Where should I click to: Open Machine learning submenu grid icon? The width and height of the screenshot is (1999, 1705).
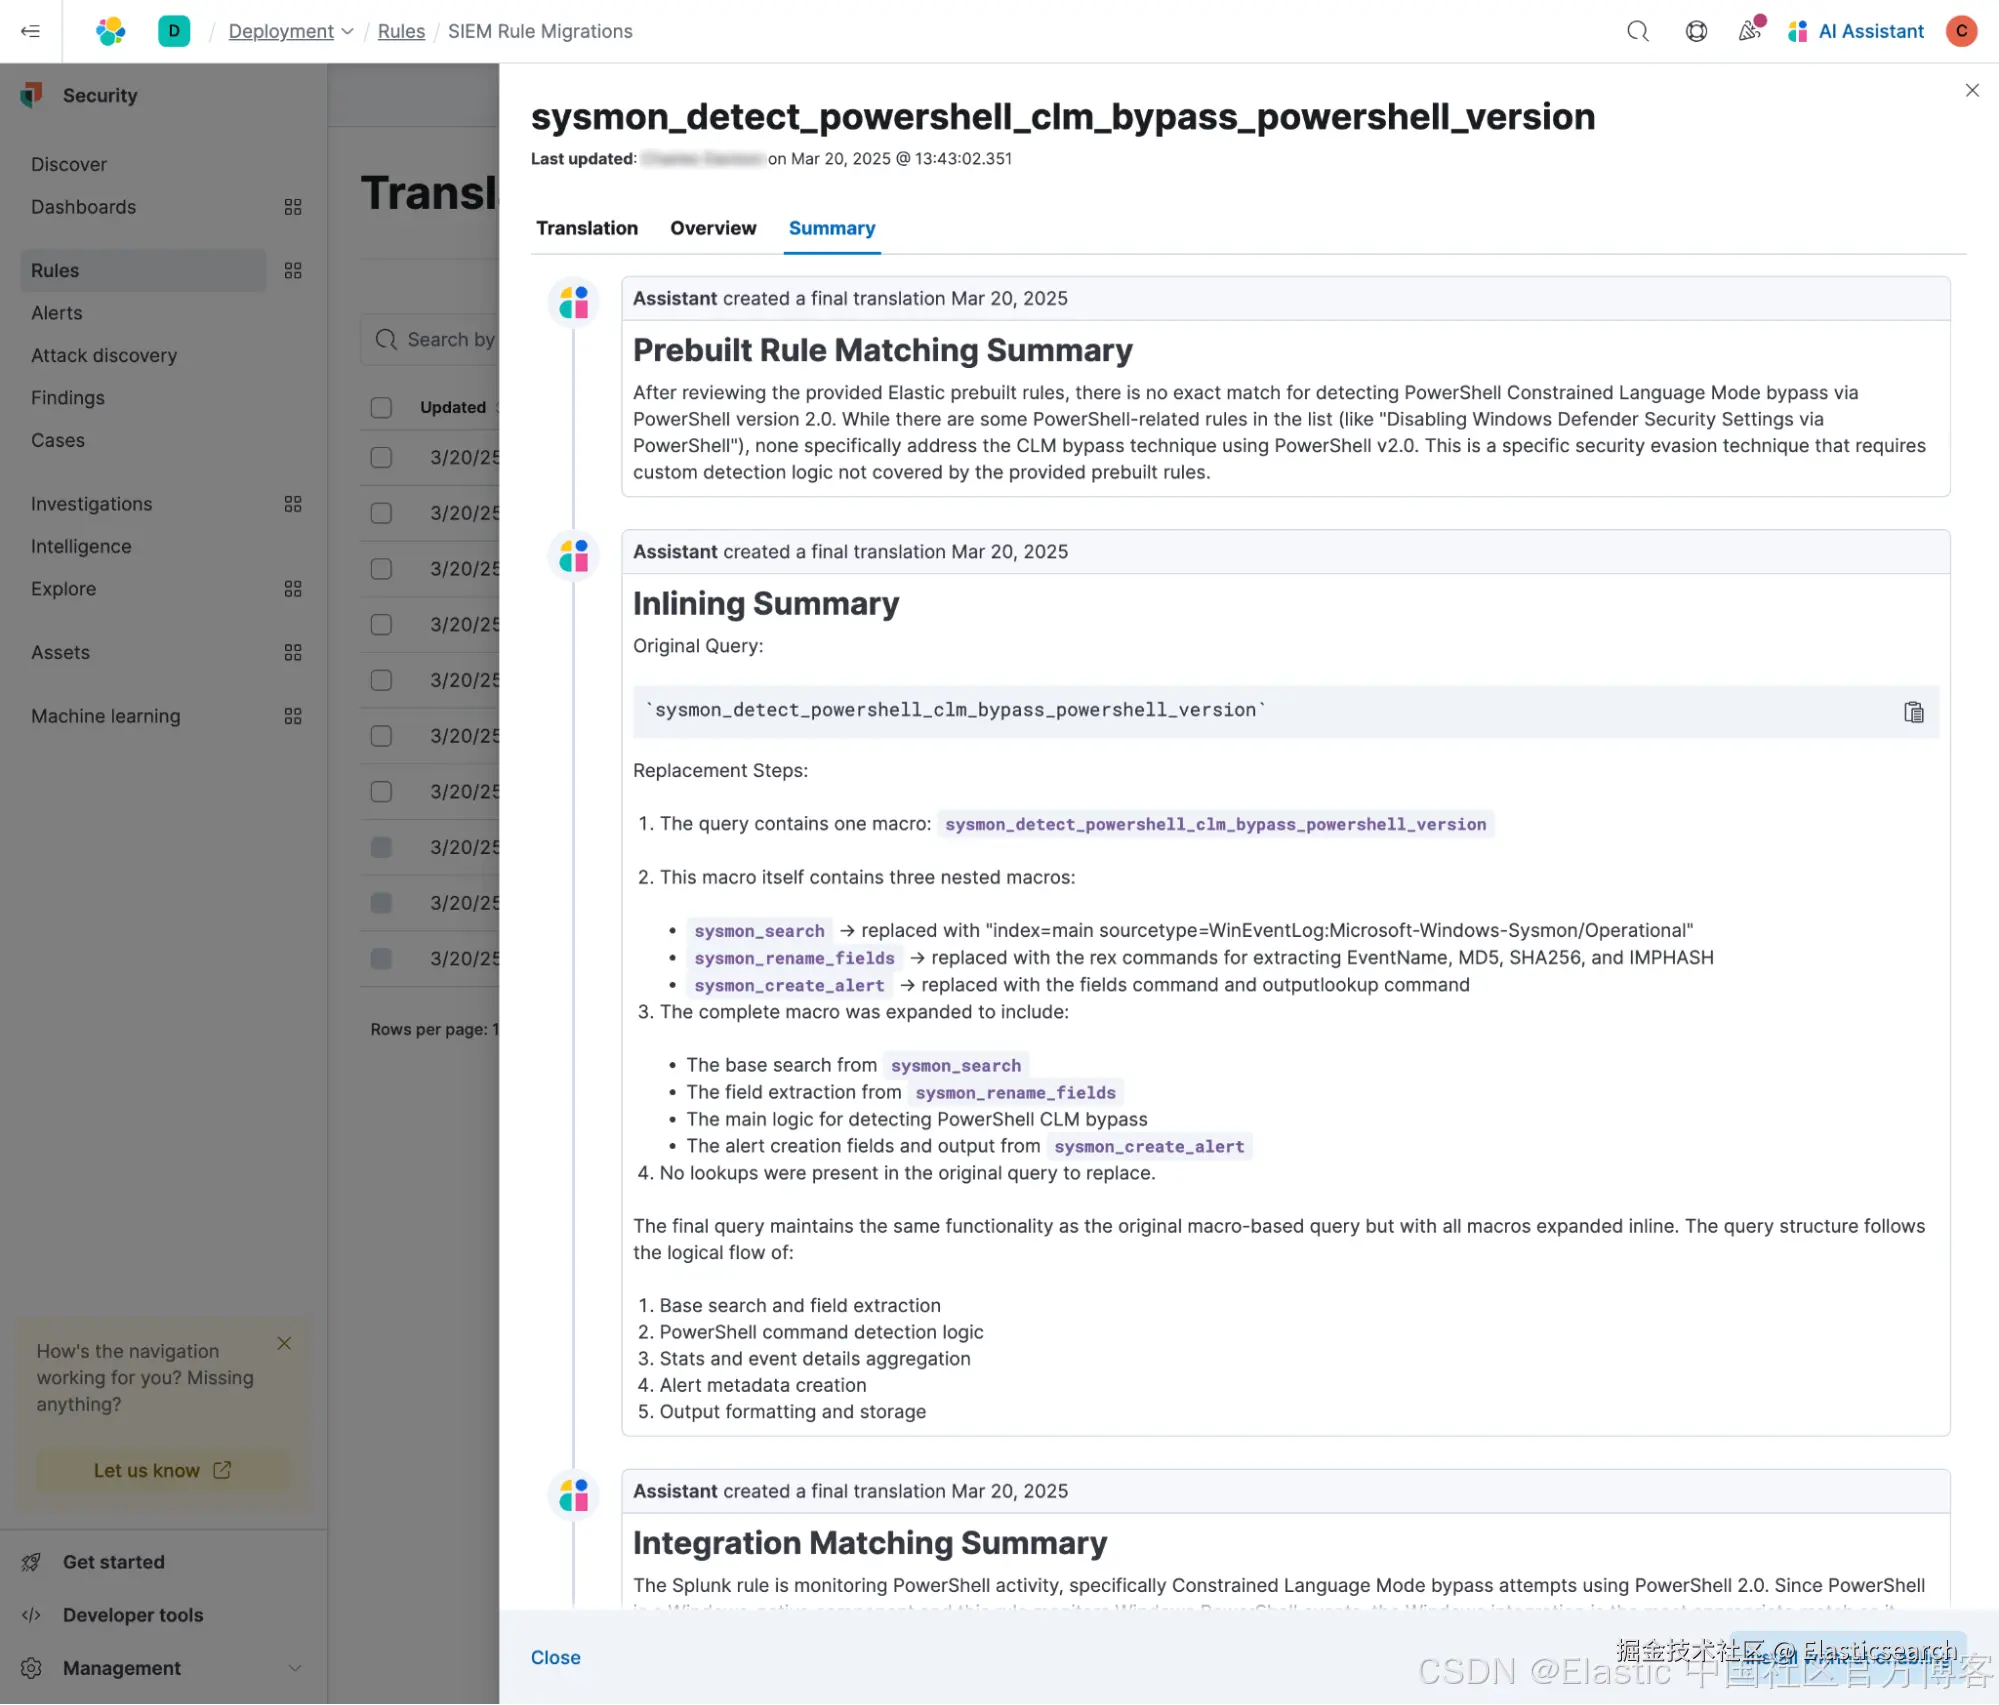click(x=292, y=716)
